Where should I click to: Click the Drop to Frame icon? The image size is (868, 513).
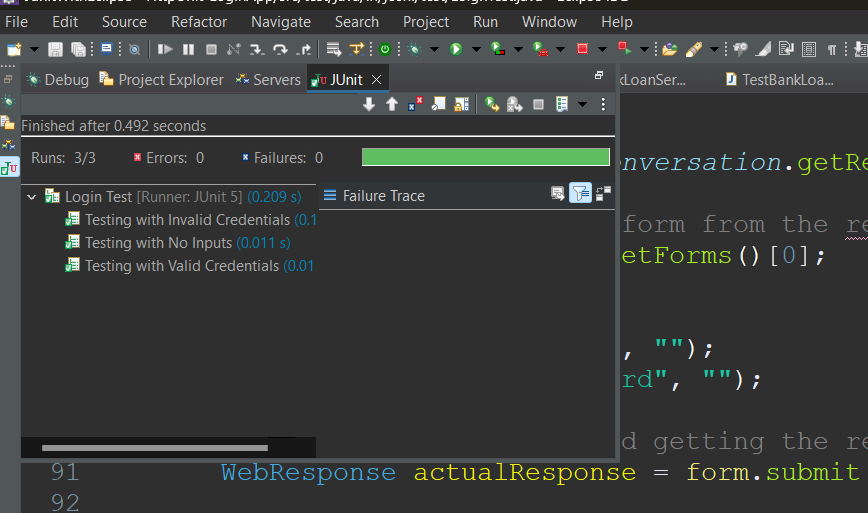point(333,49)
